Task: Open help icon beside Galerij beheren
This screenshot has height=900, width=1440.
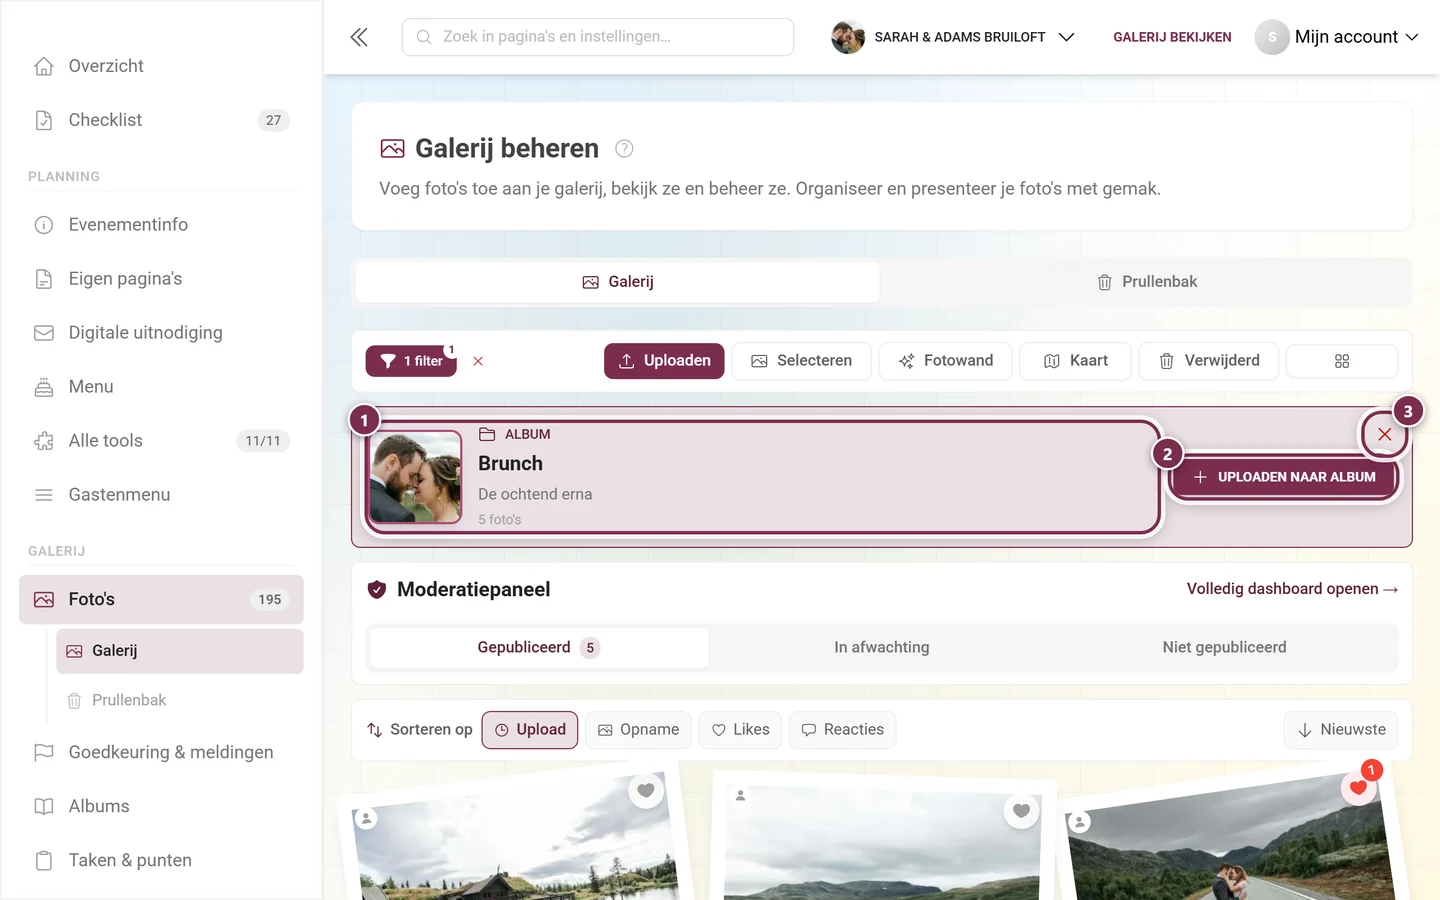Action: click(624, 149)
